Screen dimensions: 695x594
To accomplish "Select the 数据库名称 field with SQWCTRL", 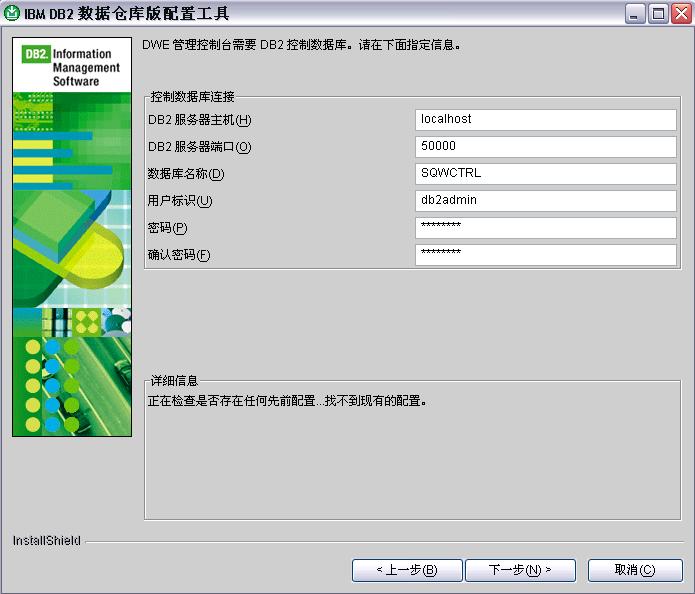I will coord(546,174).
